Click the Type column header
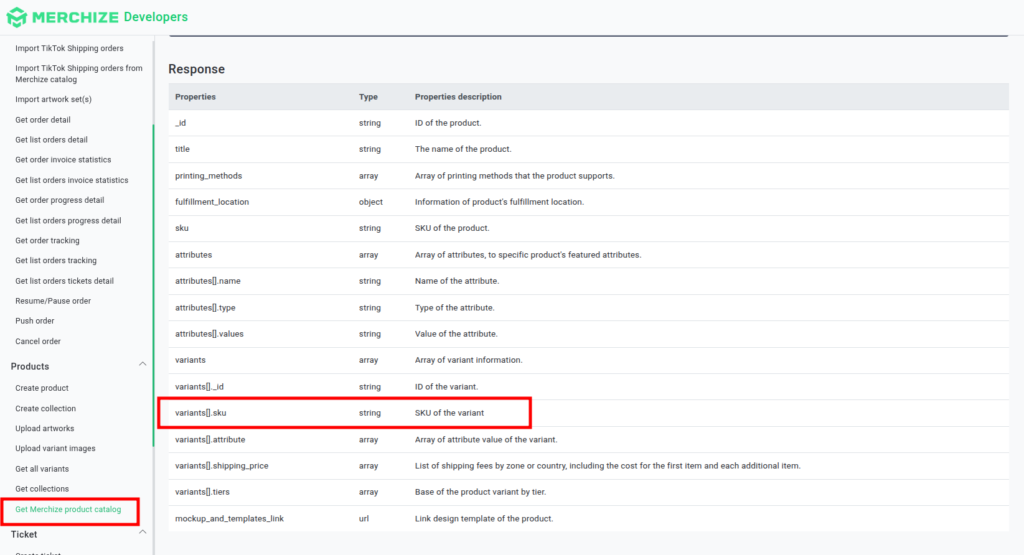The image size is (1024, 555). pyautogui.click(x=368, y=97)
